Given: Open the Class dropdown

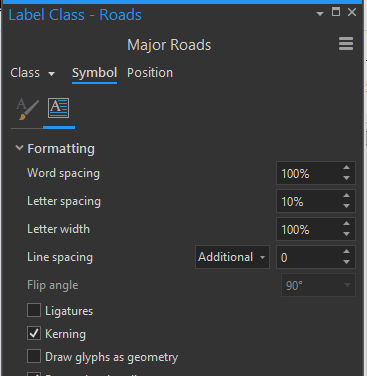Looking at the screenshot, I should pos(32,73).
